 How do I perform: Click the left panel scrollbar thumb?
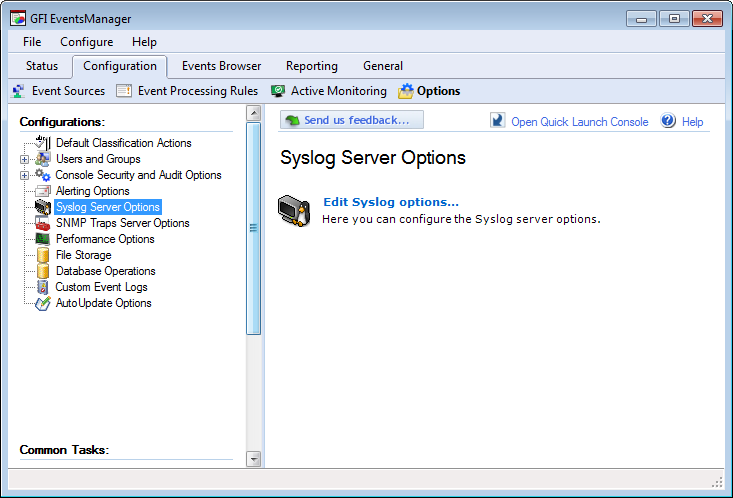(x=253, y=228)
